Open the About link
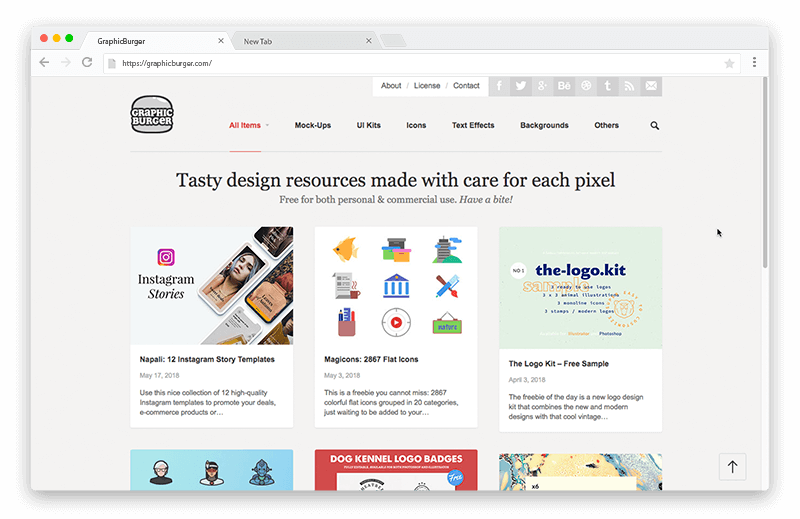Image resolution: width=800 pixels, height=519 pixels. tap(391, 86)
